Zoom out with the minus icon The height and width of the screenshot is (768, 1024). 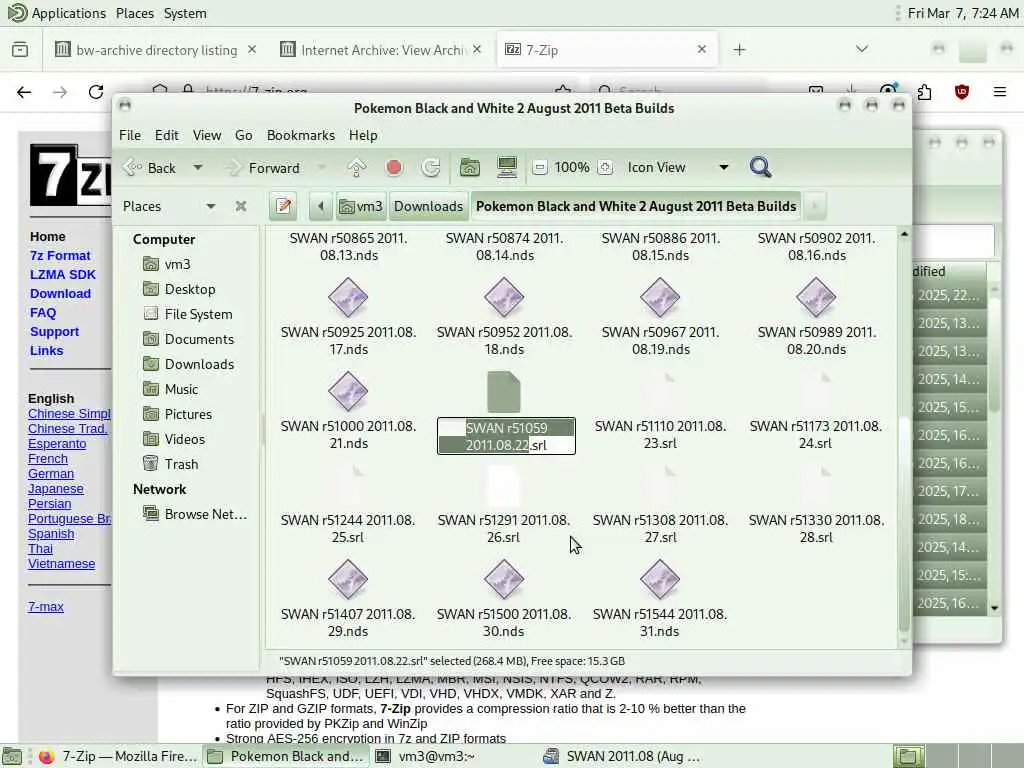click(539, 168)
